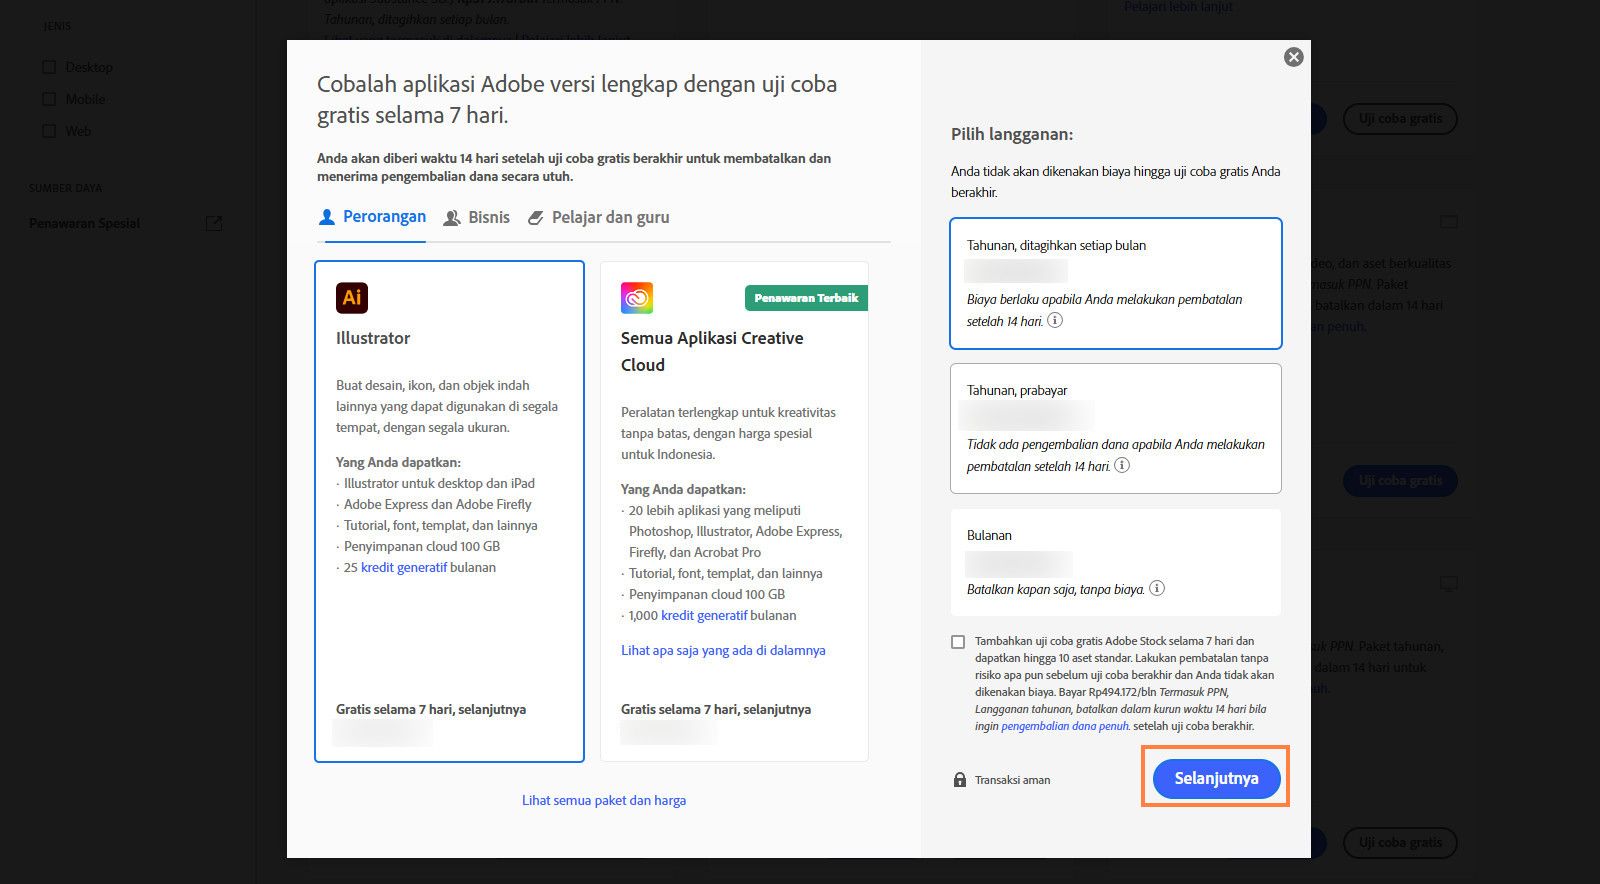
Task: Tick the Adobe Stock free trial checkbox
Action: click(958, 642)
